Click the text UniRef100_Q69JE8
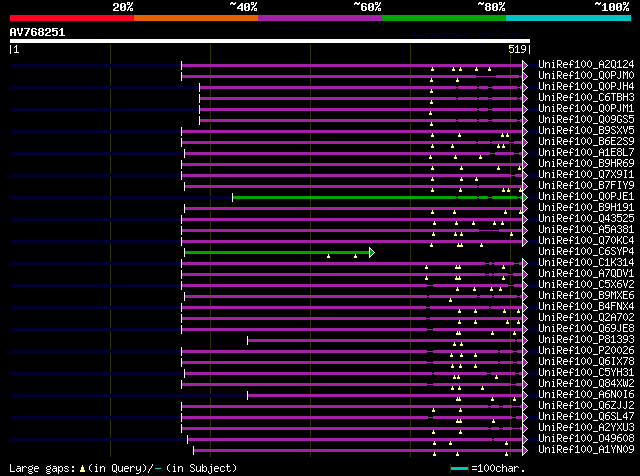 [x=586, y=329]
